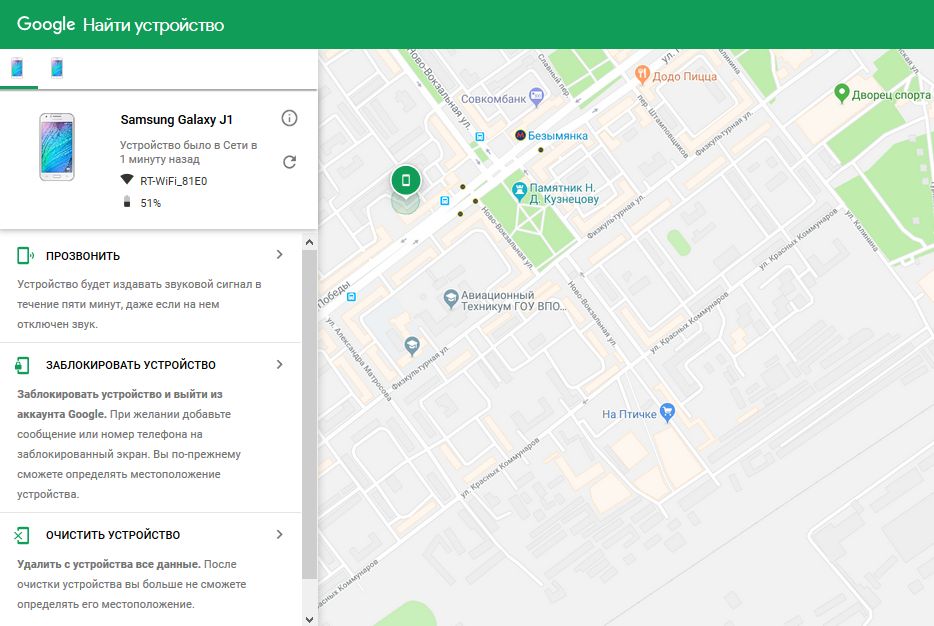This screenshot has height=626, width=934.
Task: Click Заблокировать устройство action label
Action: coord(130,366)
